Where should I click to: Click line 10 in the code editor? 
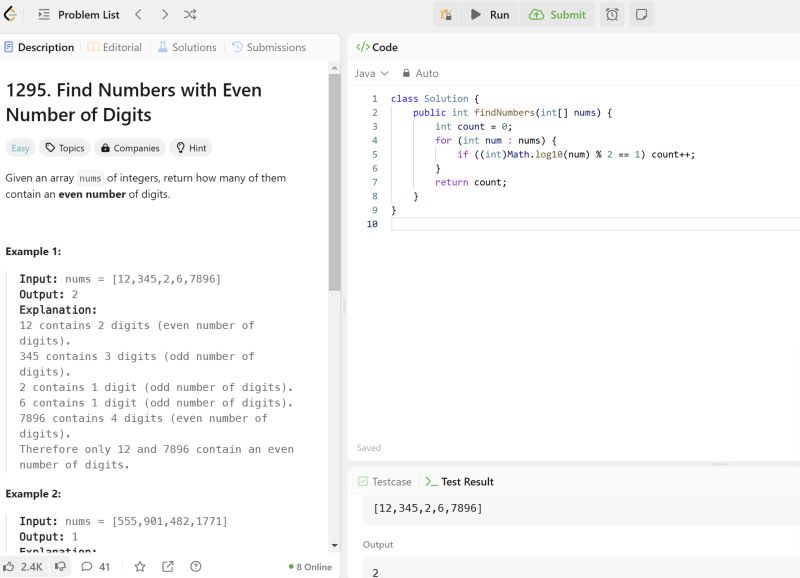(595, 224)
